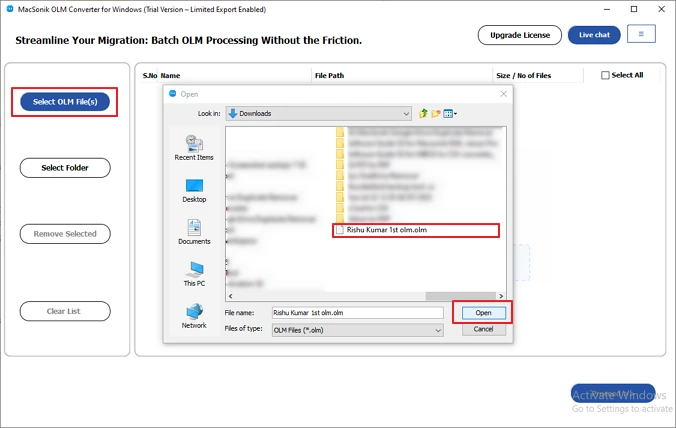Open Recent Items in the sidebar
Viewport: 676px width, 428px height.
pos(194,148)
